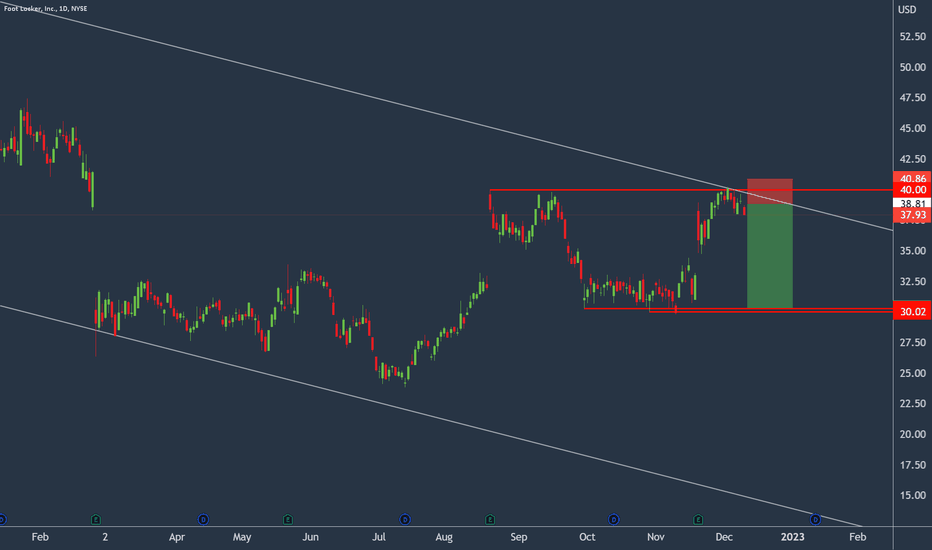Click the Nov label on time axis

coord(656,537)
